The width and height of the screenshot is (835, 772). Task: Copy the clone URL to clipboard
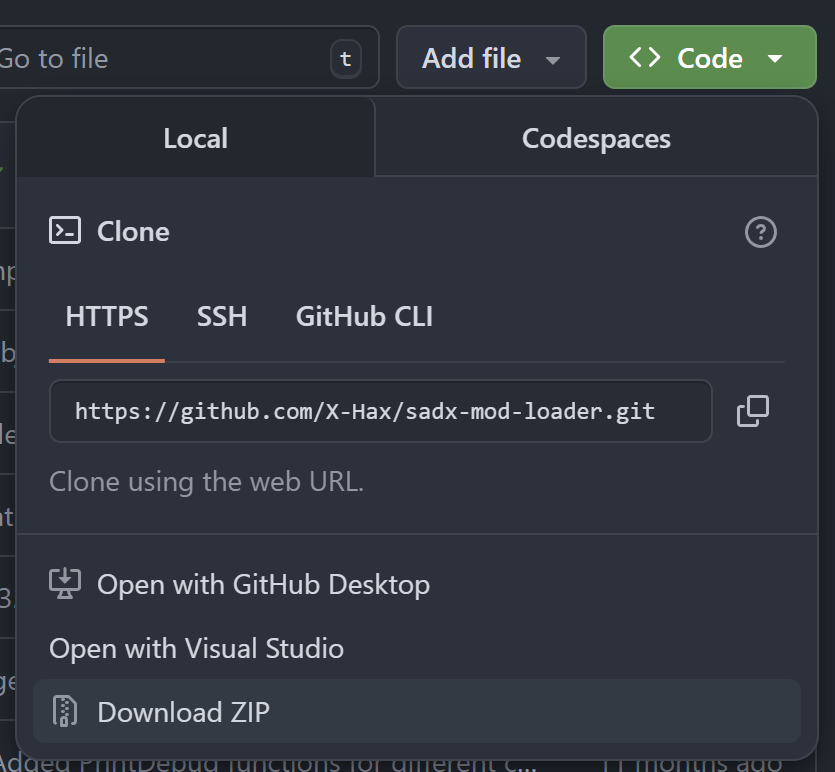point(752,411)
